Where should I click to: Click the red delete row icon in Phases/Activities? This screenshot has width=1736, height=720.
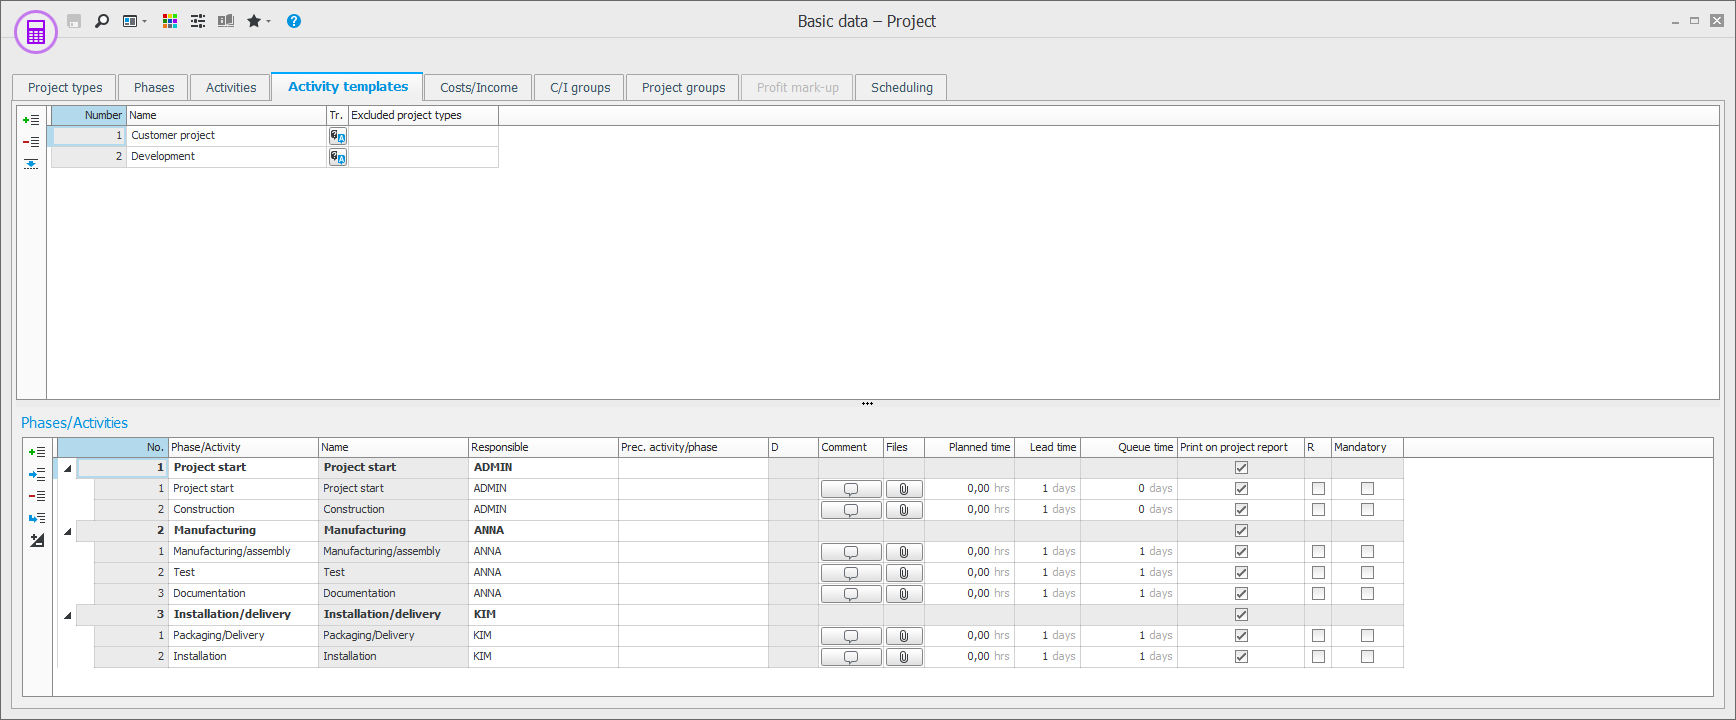(37, 496)
